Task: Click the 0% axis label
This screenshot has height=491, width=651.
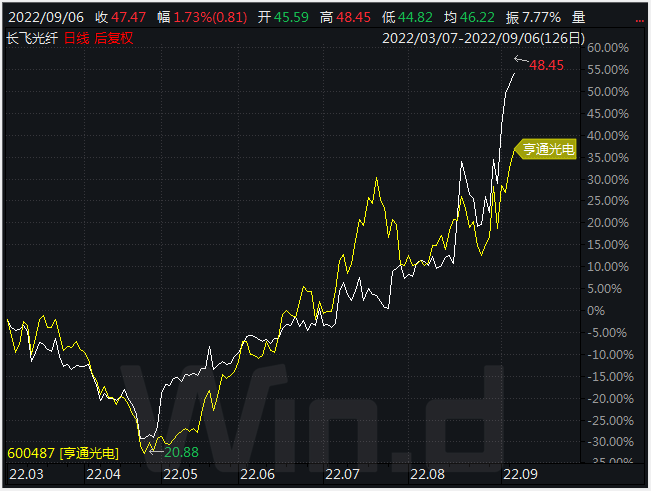Action: (596, 311)
